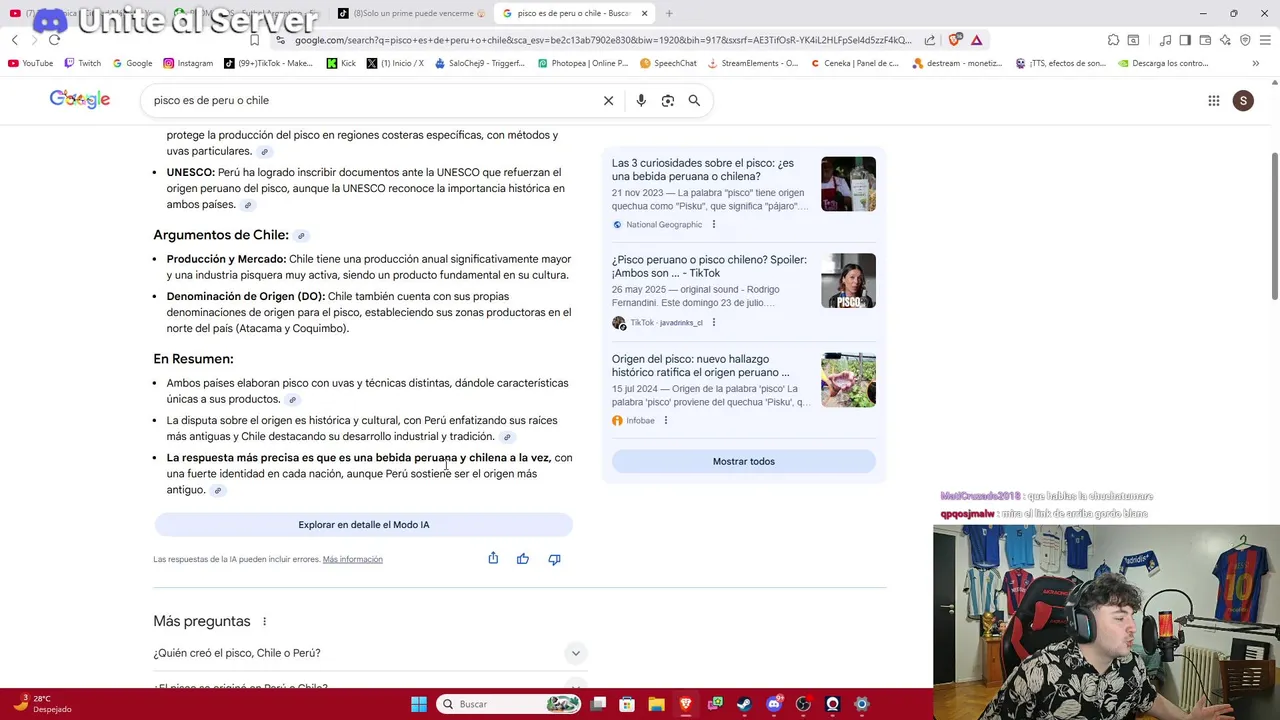Open a new browser tab with plus button

[x=669, y=13]
